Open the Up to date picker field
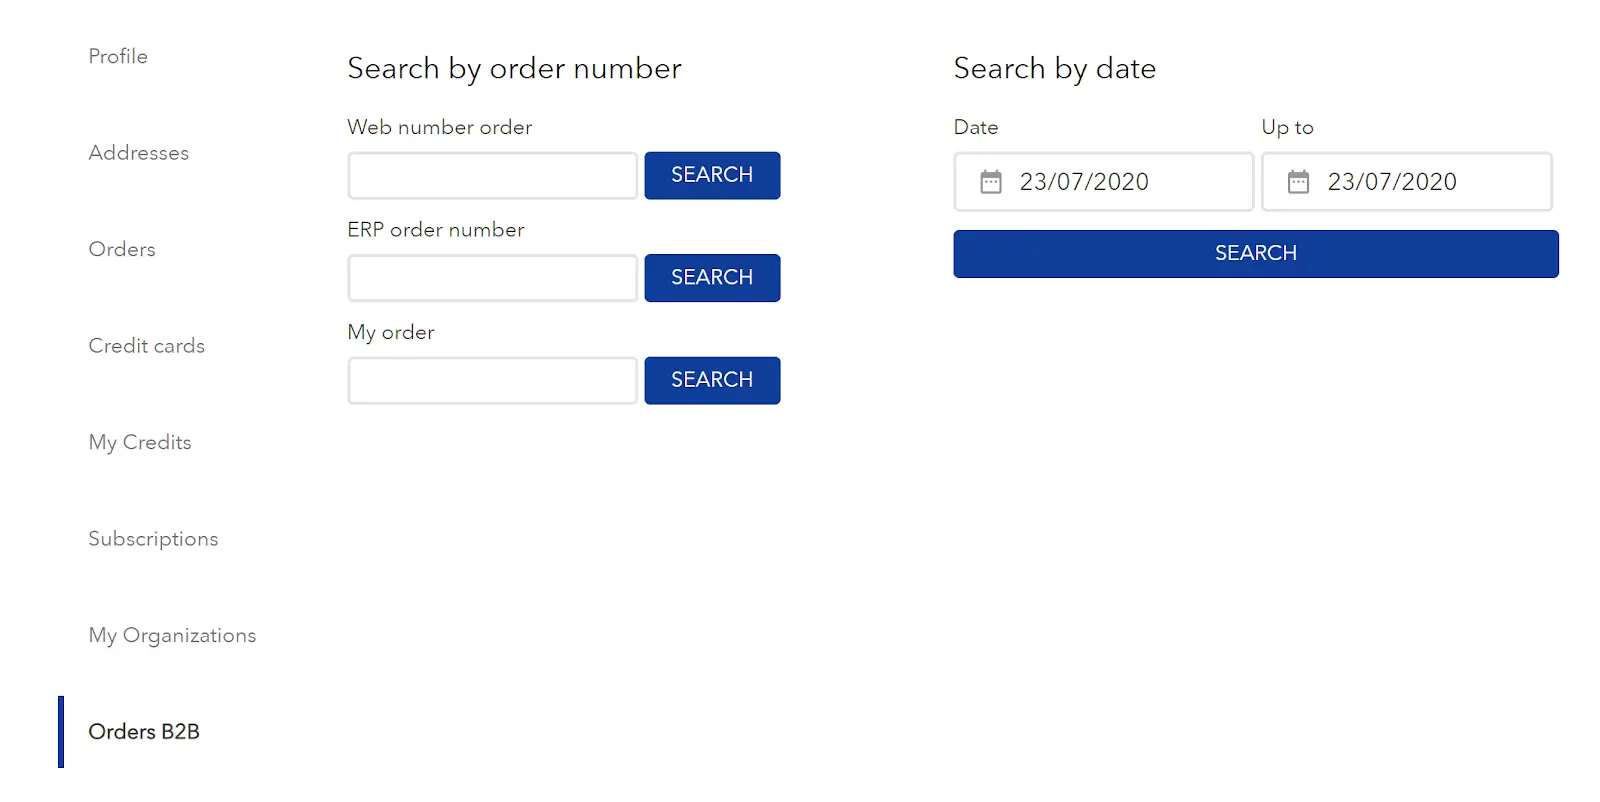This screenshot has height=802, width=1600. 1420,182
